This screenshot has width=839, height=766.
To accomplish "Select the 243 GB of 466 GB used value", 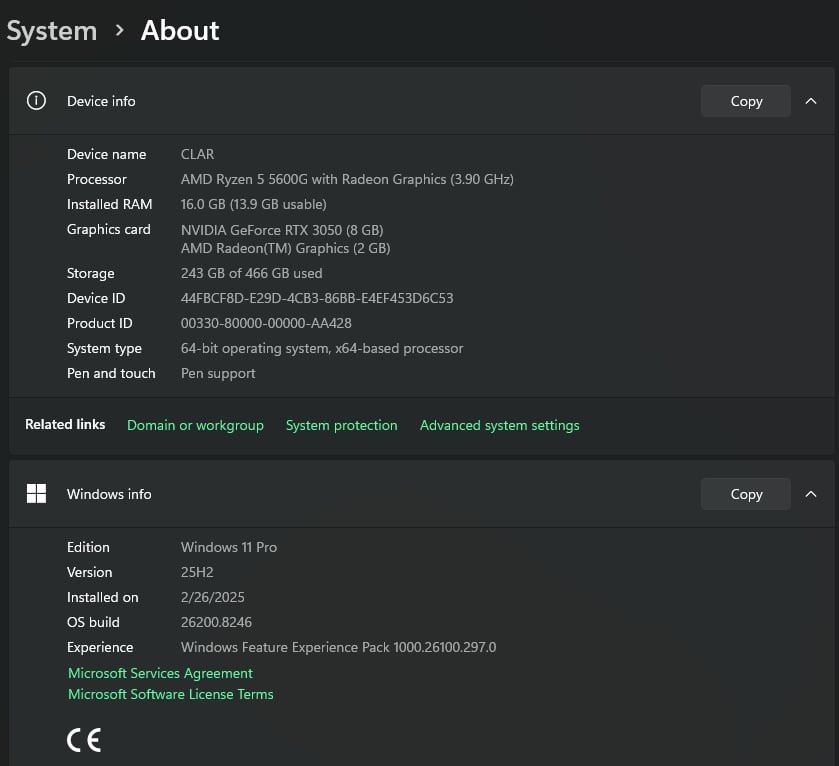I will 251,273.
